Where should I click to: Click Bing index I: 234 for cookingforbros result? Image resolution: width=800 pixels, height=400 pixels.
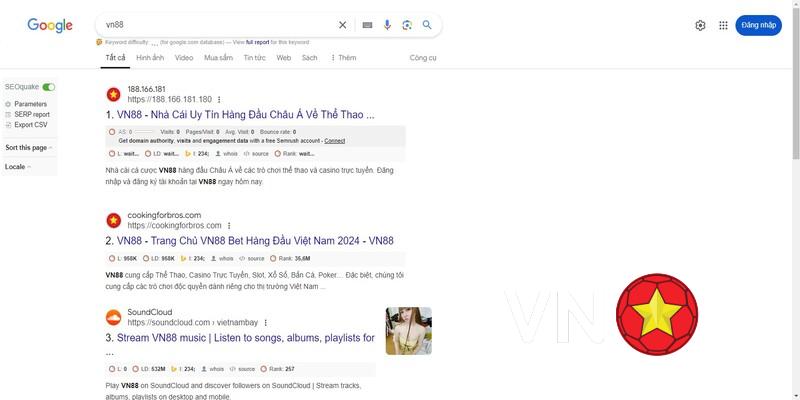(x=193, y=259)
